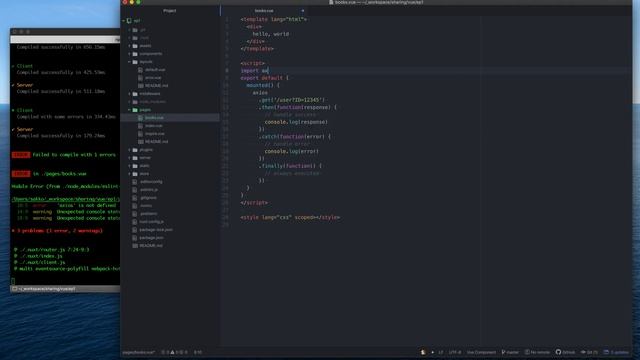
Task: Open .prettierrc file
Action: [x=148, y=213]
